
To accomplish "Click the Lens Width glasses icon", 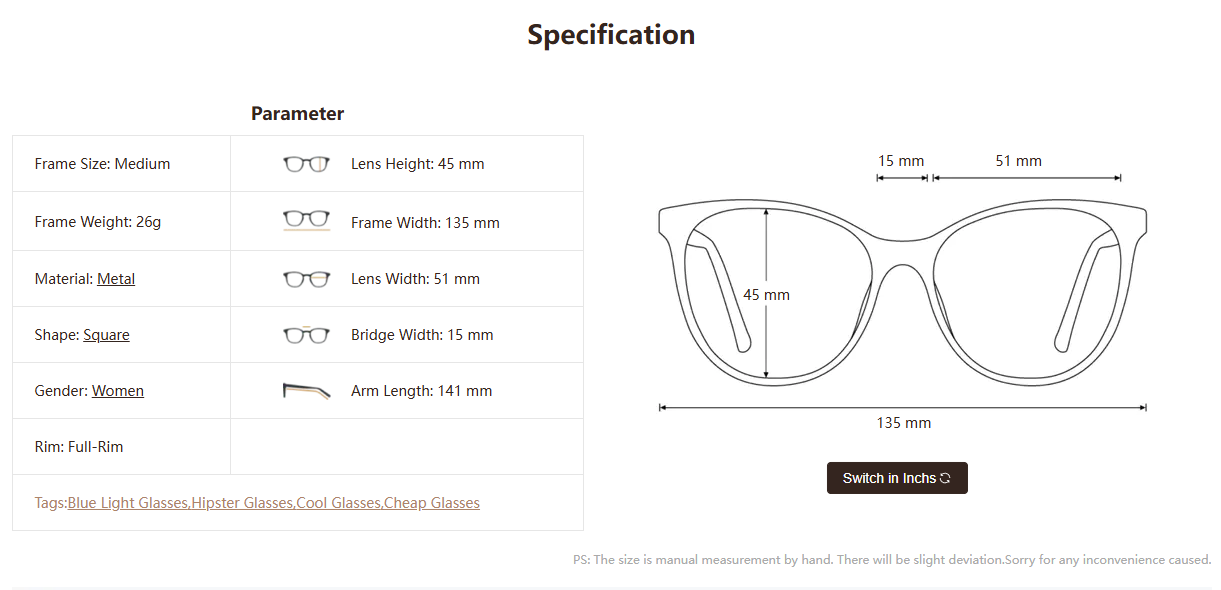I will tap(306, 279).
